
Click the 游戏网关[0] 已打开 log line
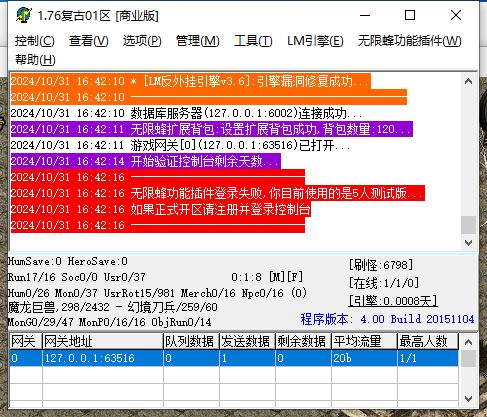(180, 145)
